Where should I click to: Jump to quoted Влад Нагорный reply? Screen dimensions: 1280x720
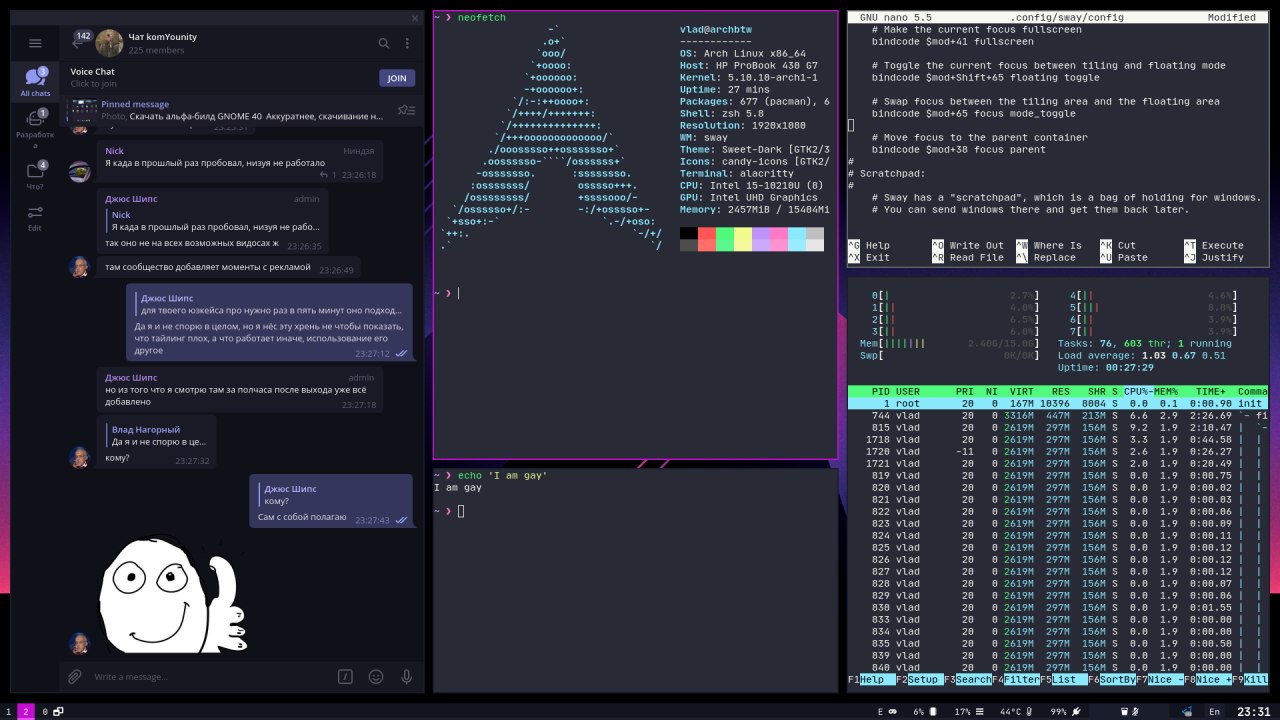pyautogui.click(x=158, y=435)
